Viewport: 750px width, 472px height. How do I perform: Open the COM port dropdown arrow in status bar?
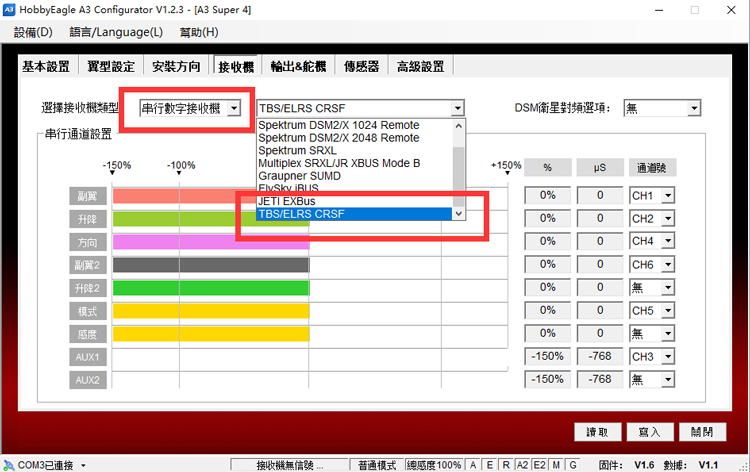point(83,465)
